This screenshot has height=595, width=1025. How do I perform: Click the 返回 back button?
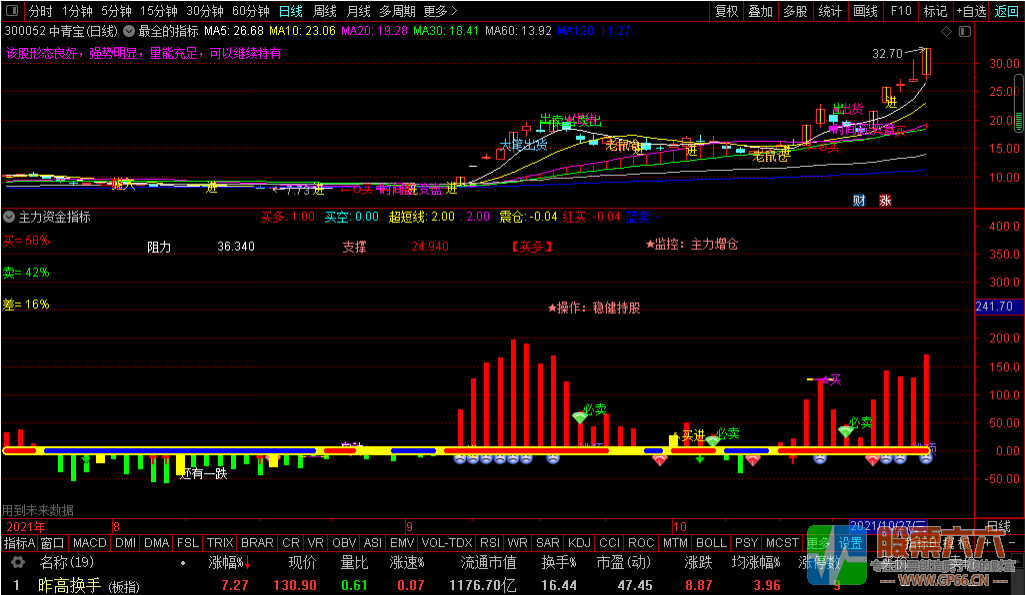point(1007,11)
